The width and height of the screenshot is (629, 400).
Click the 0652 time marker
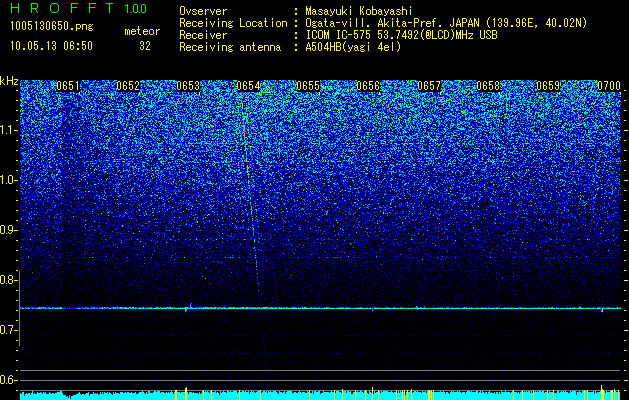click(128, 86)
